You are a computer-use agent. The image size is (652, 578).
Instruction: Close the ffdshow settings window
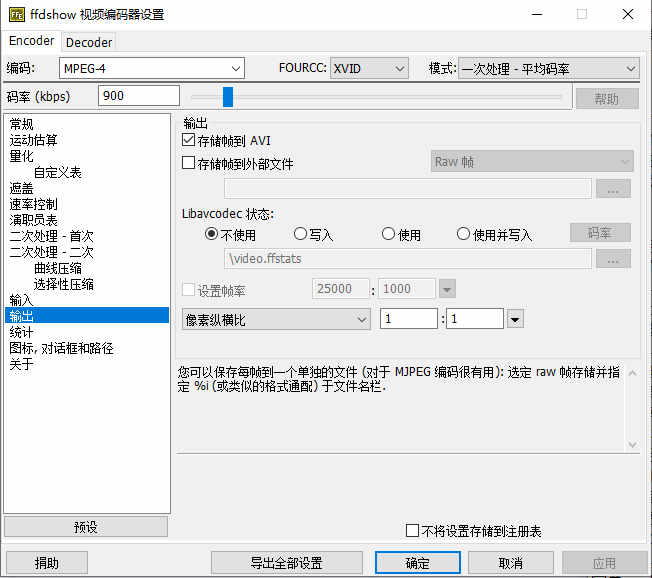pos(628,15)
